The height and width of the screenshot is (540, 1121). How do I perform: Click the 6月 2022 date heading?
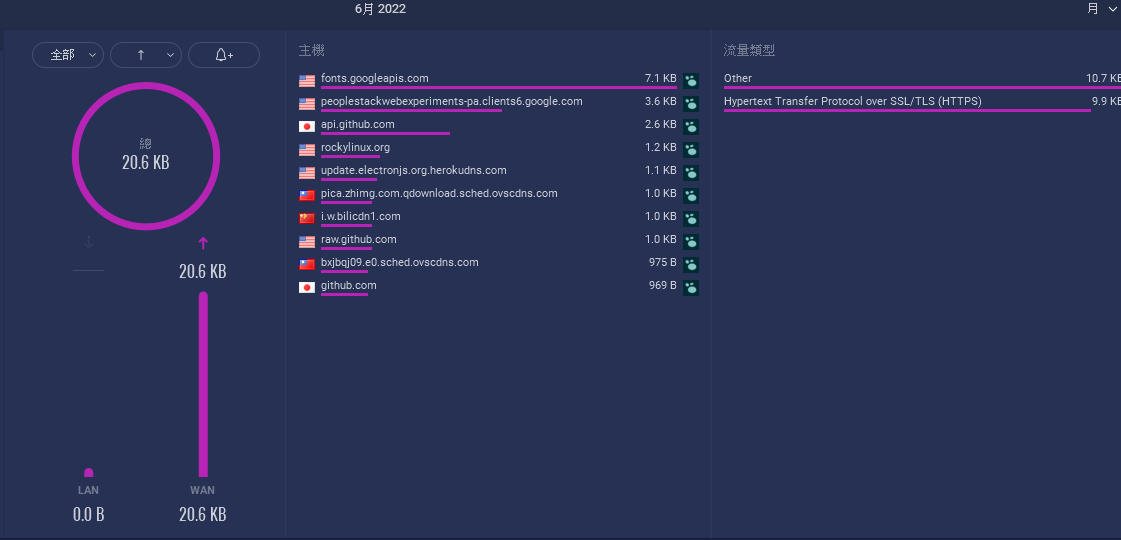pyautogui.click(x=380, y=9)
